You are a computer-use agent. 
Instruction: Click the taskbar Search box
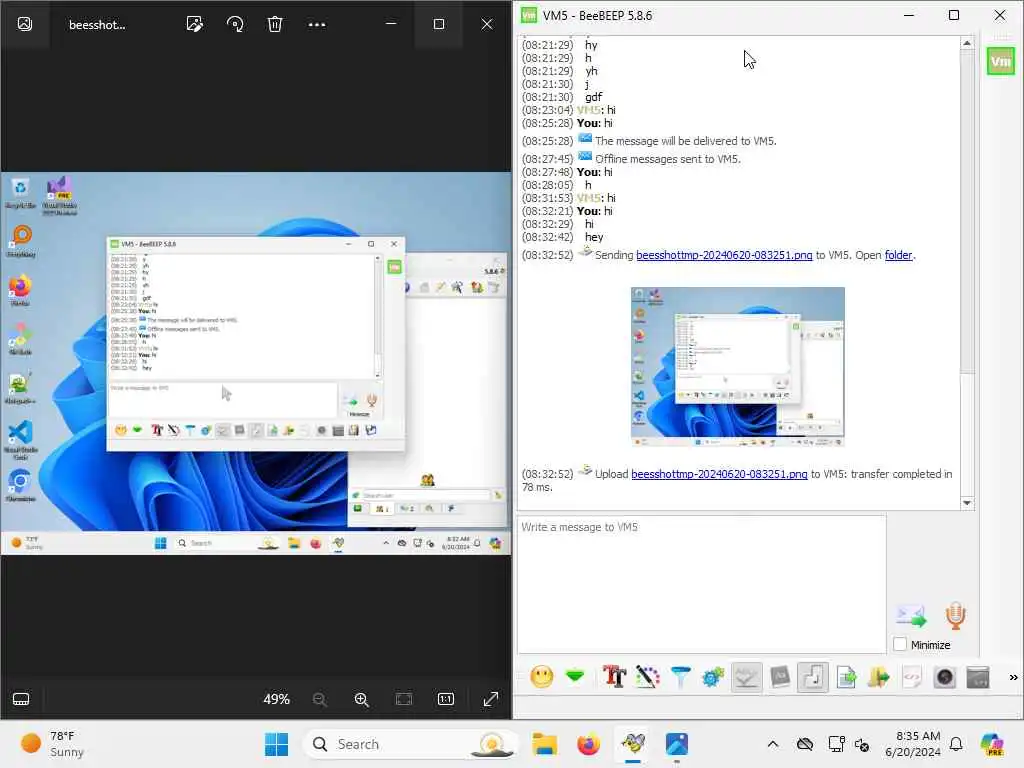click(410, 744)
